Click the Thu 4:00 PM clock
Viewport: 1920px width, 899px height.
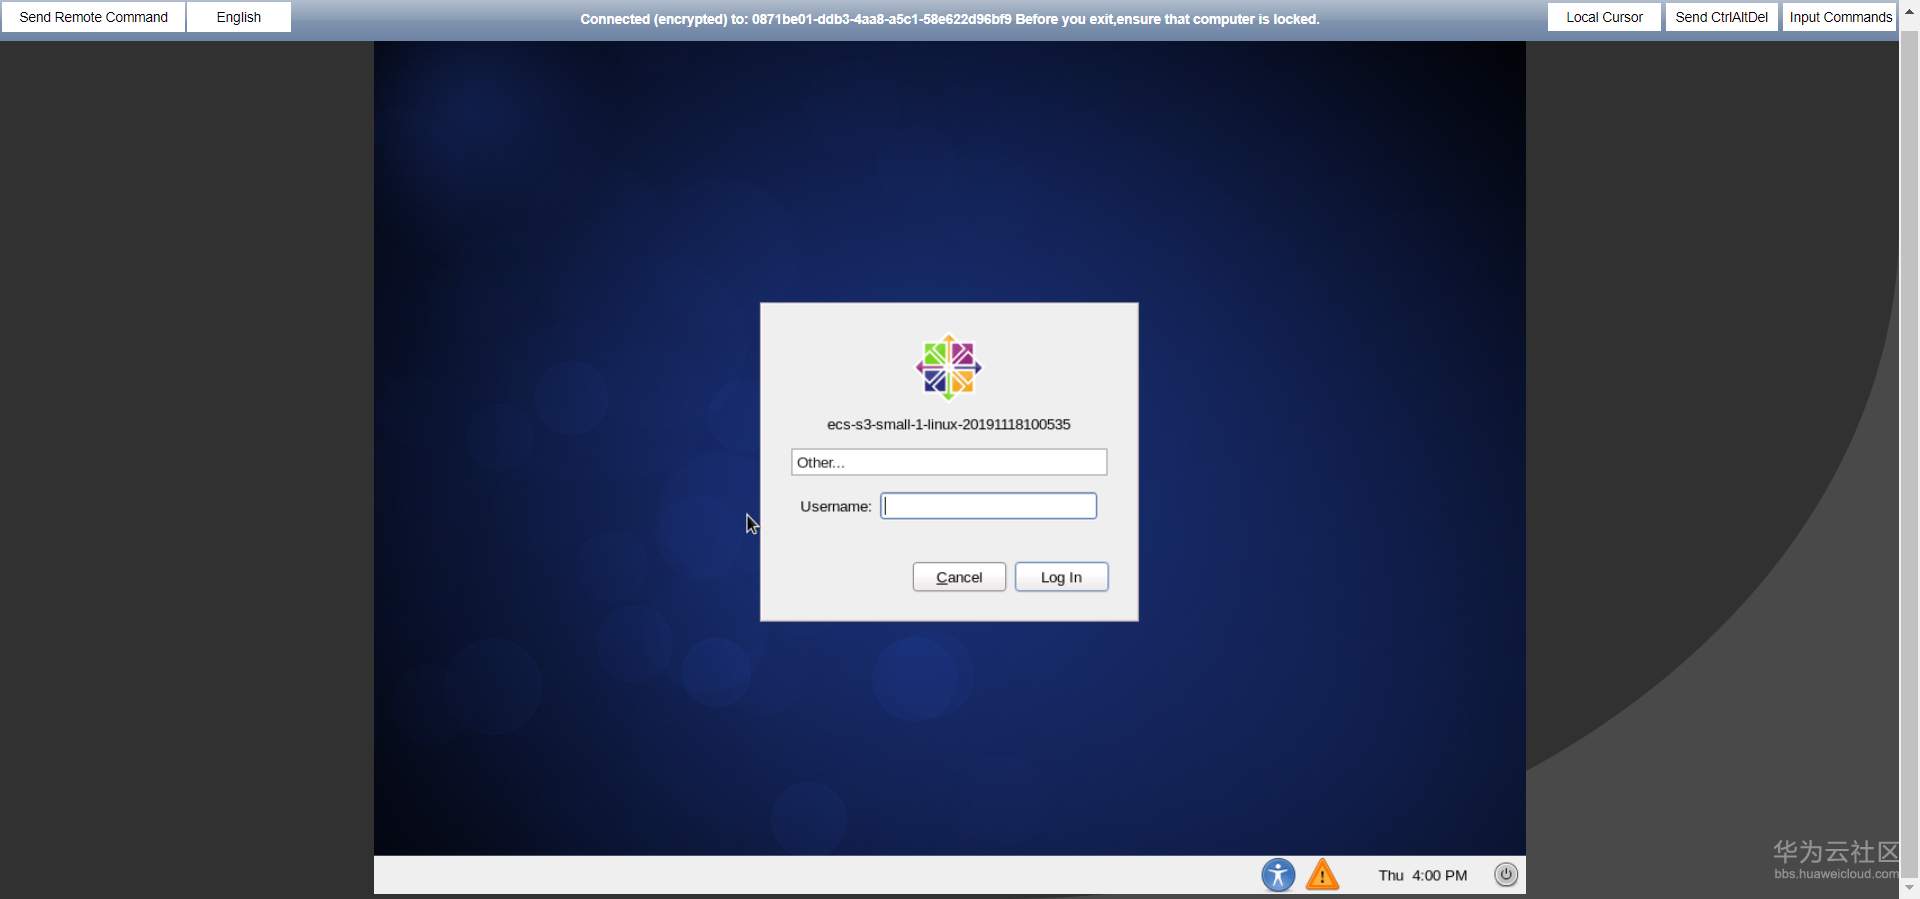(1423, 875)
